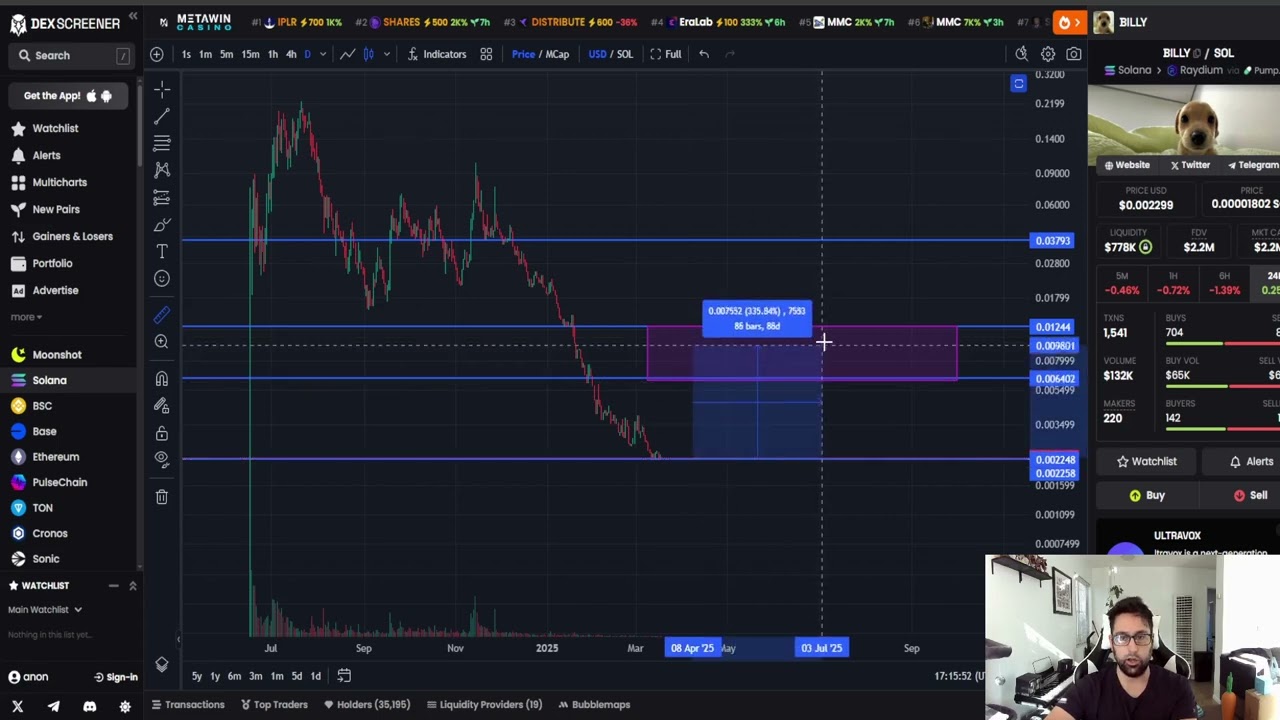Click the token Website link
This screenshot has height=720, width=1280.
point(1127,165)
